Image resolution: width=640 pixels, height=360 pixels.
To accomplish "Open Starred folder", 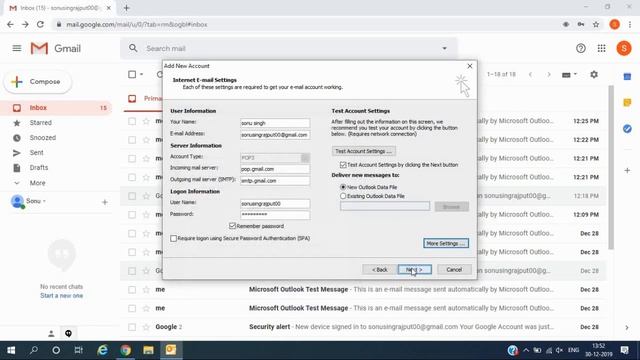I will click(56, 123).
